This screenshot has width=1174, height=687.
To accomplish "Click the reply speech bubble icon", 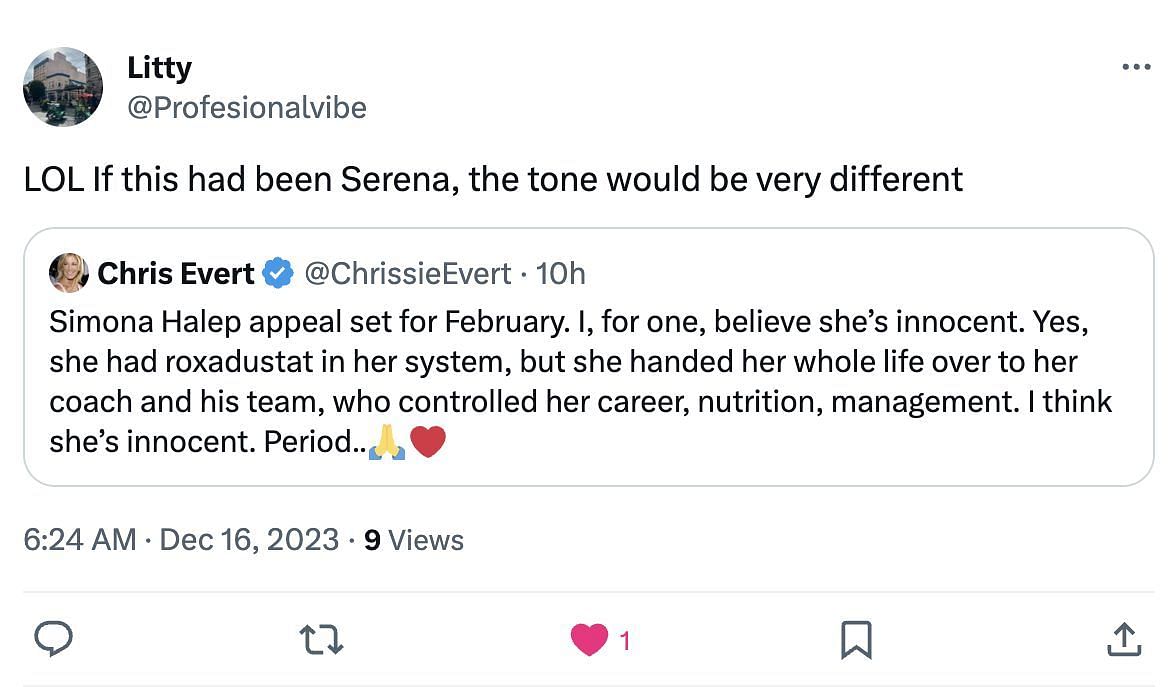I will coord(52,639).
